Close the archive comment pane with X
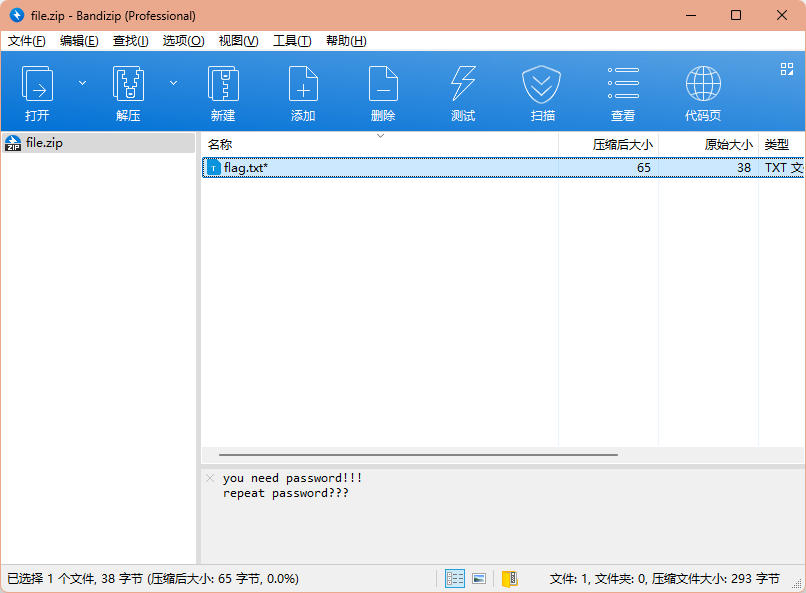This screenshot has width=806, height=593. 209,478
